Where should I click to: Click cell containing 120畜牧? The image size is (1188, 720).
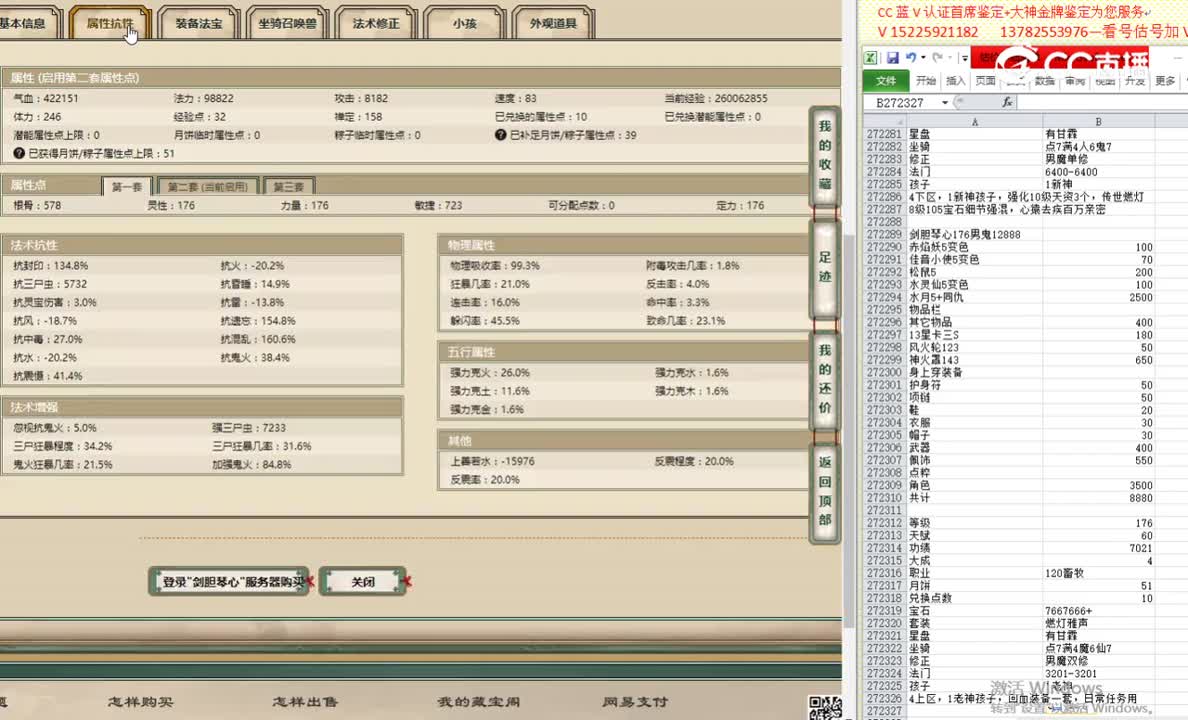[x=1099, y=573]
